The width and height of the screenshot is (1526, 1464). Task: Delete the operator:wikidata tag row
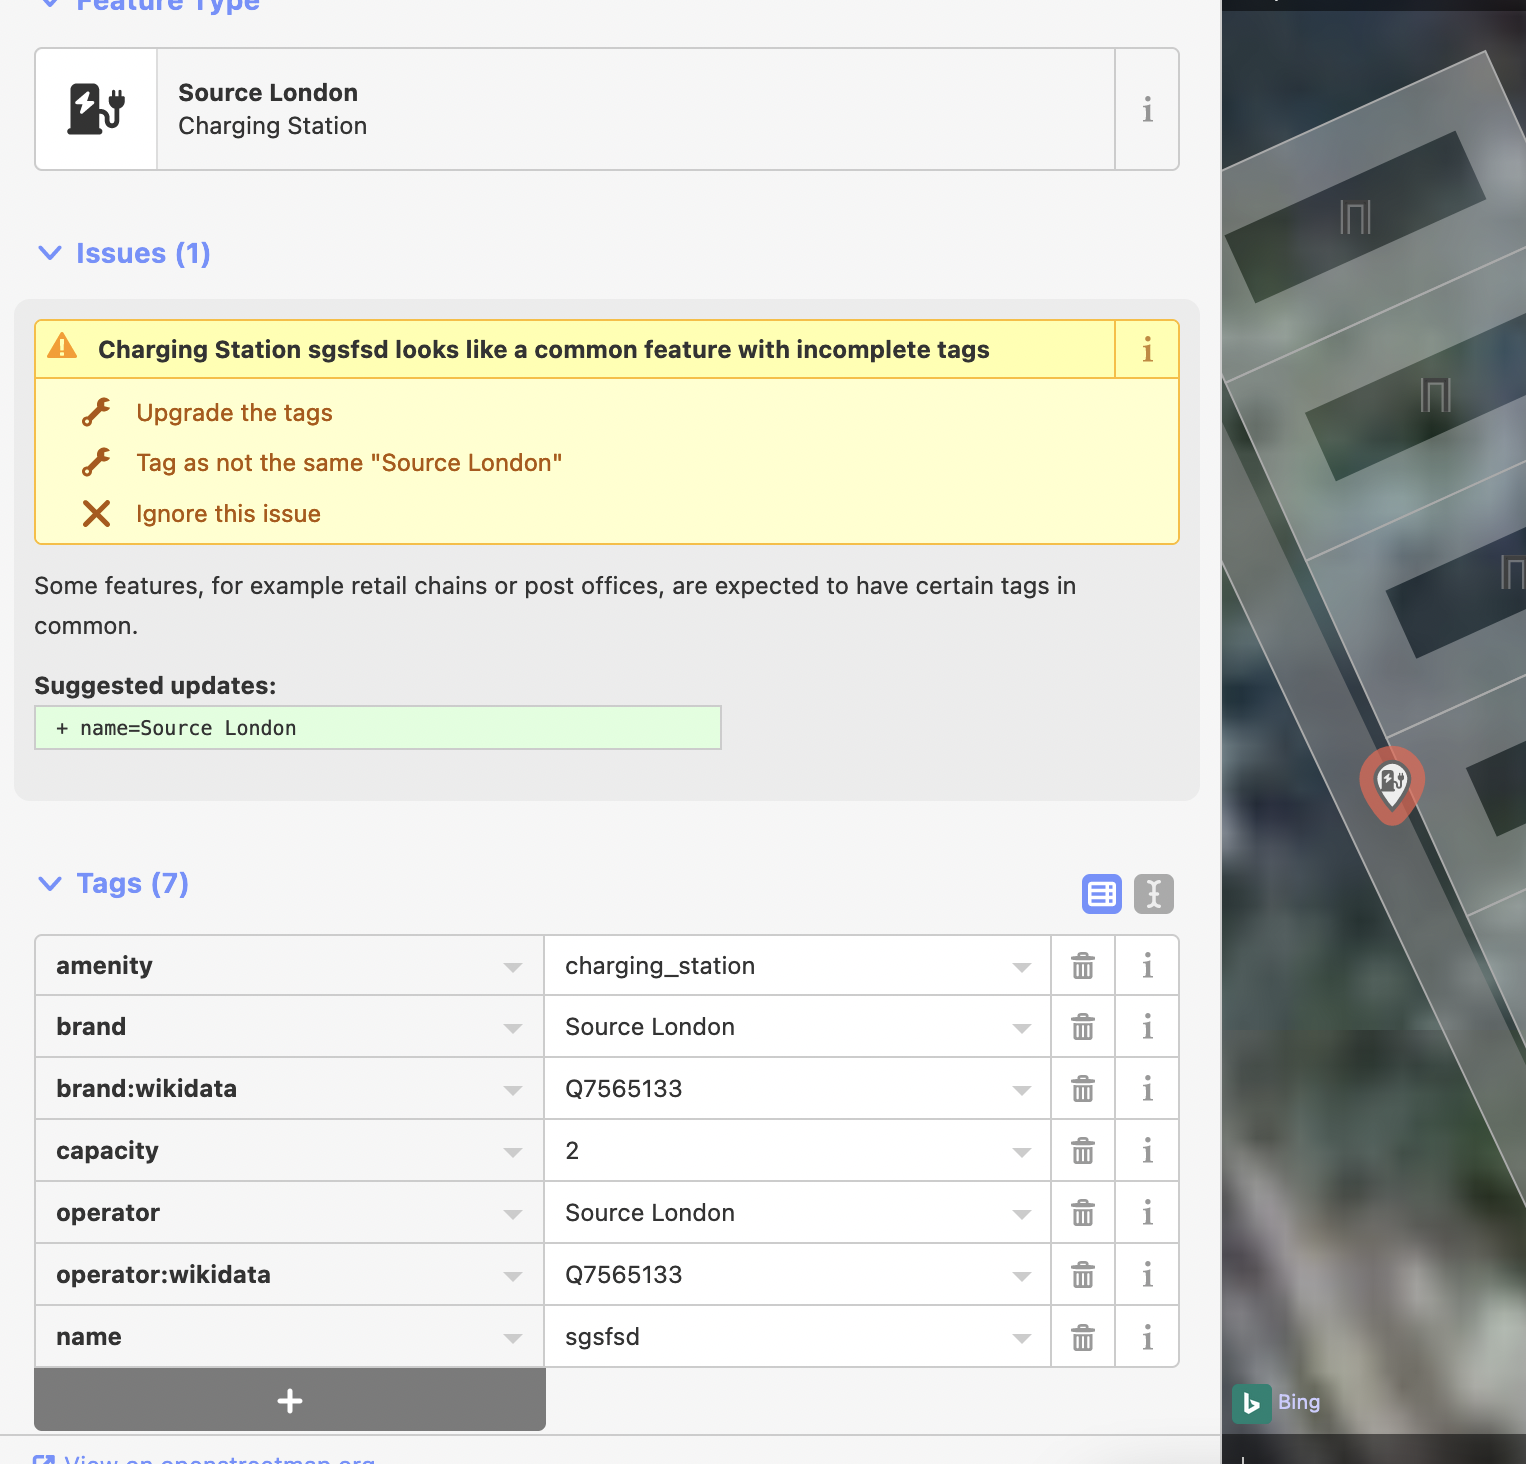pyautogui.click(x=1082, y=1274)
